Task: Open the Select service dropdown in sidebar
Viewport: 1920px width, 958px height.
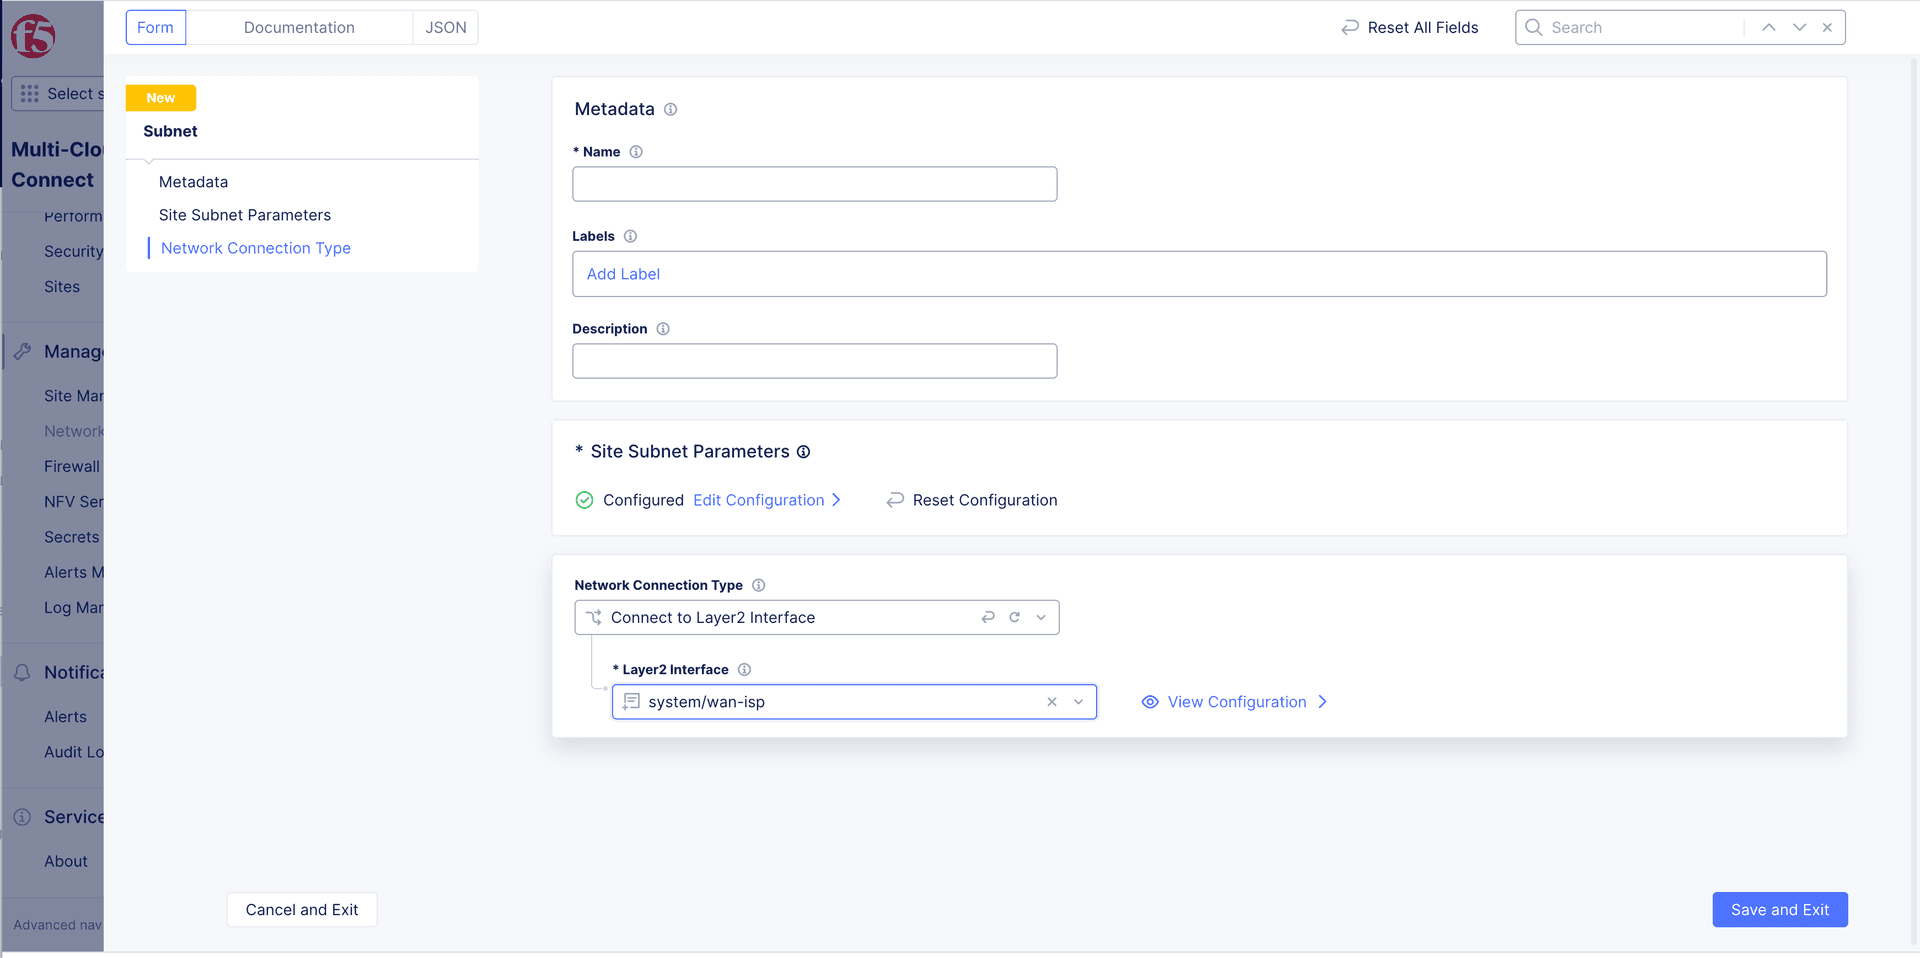Action: pos(58,94)
